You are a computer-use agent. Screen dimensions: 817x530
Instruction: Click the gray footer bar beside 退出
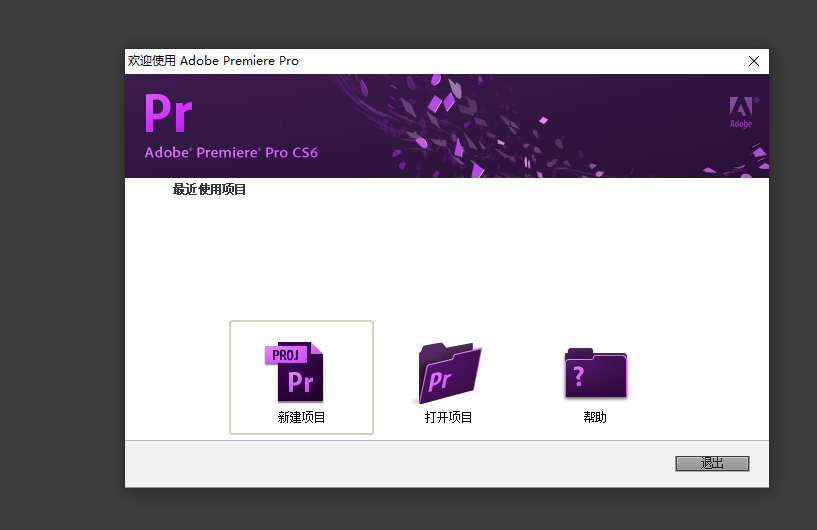[x=400, y=464]
